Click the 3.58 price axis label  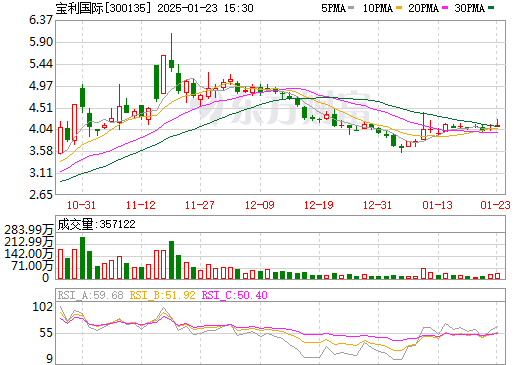[41, 151]
